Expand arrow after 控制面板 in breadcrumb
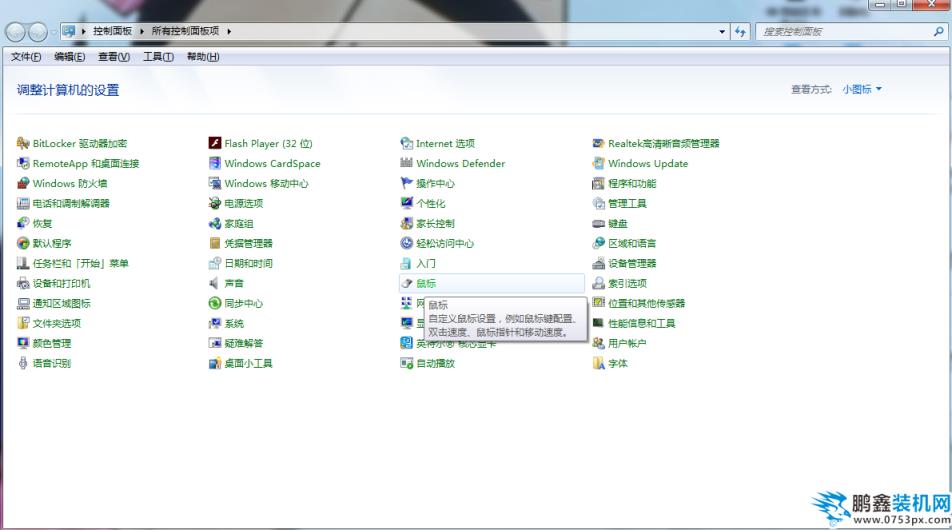Viewport: 952px width, 530px height. pyautogui.click(x=141, y=31)
